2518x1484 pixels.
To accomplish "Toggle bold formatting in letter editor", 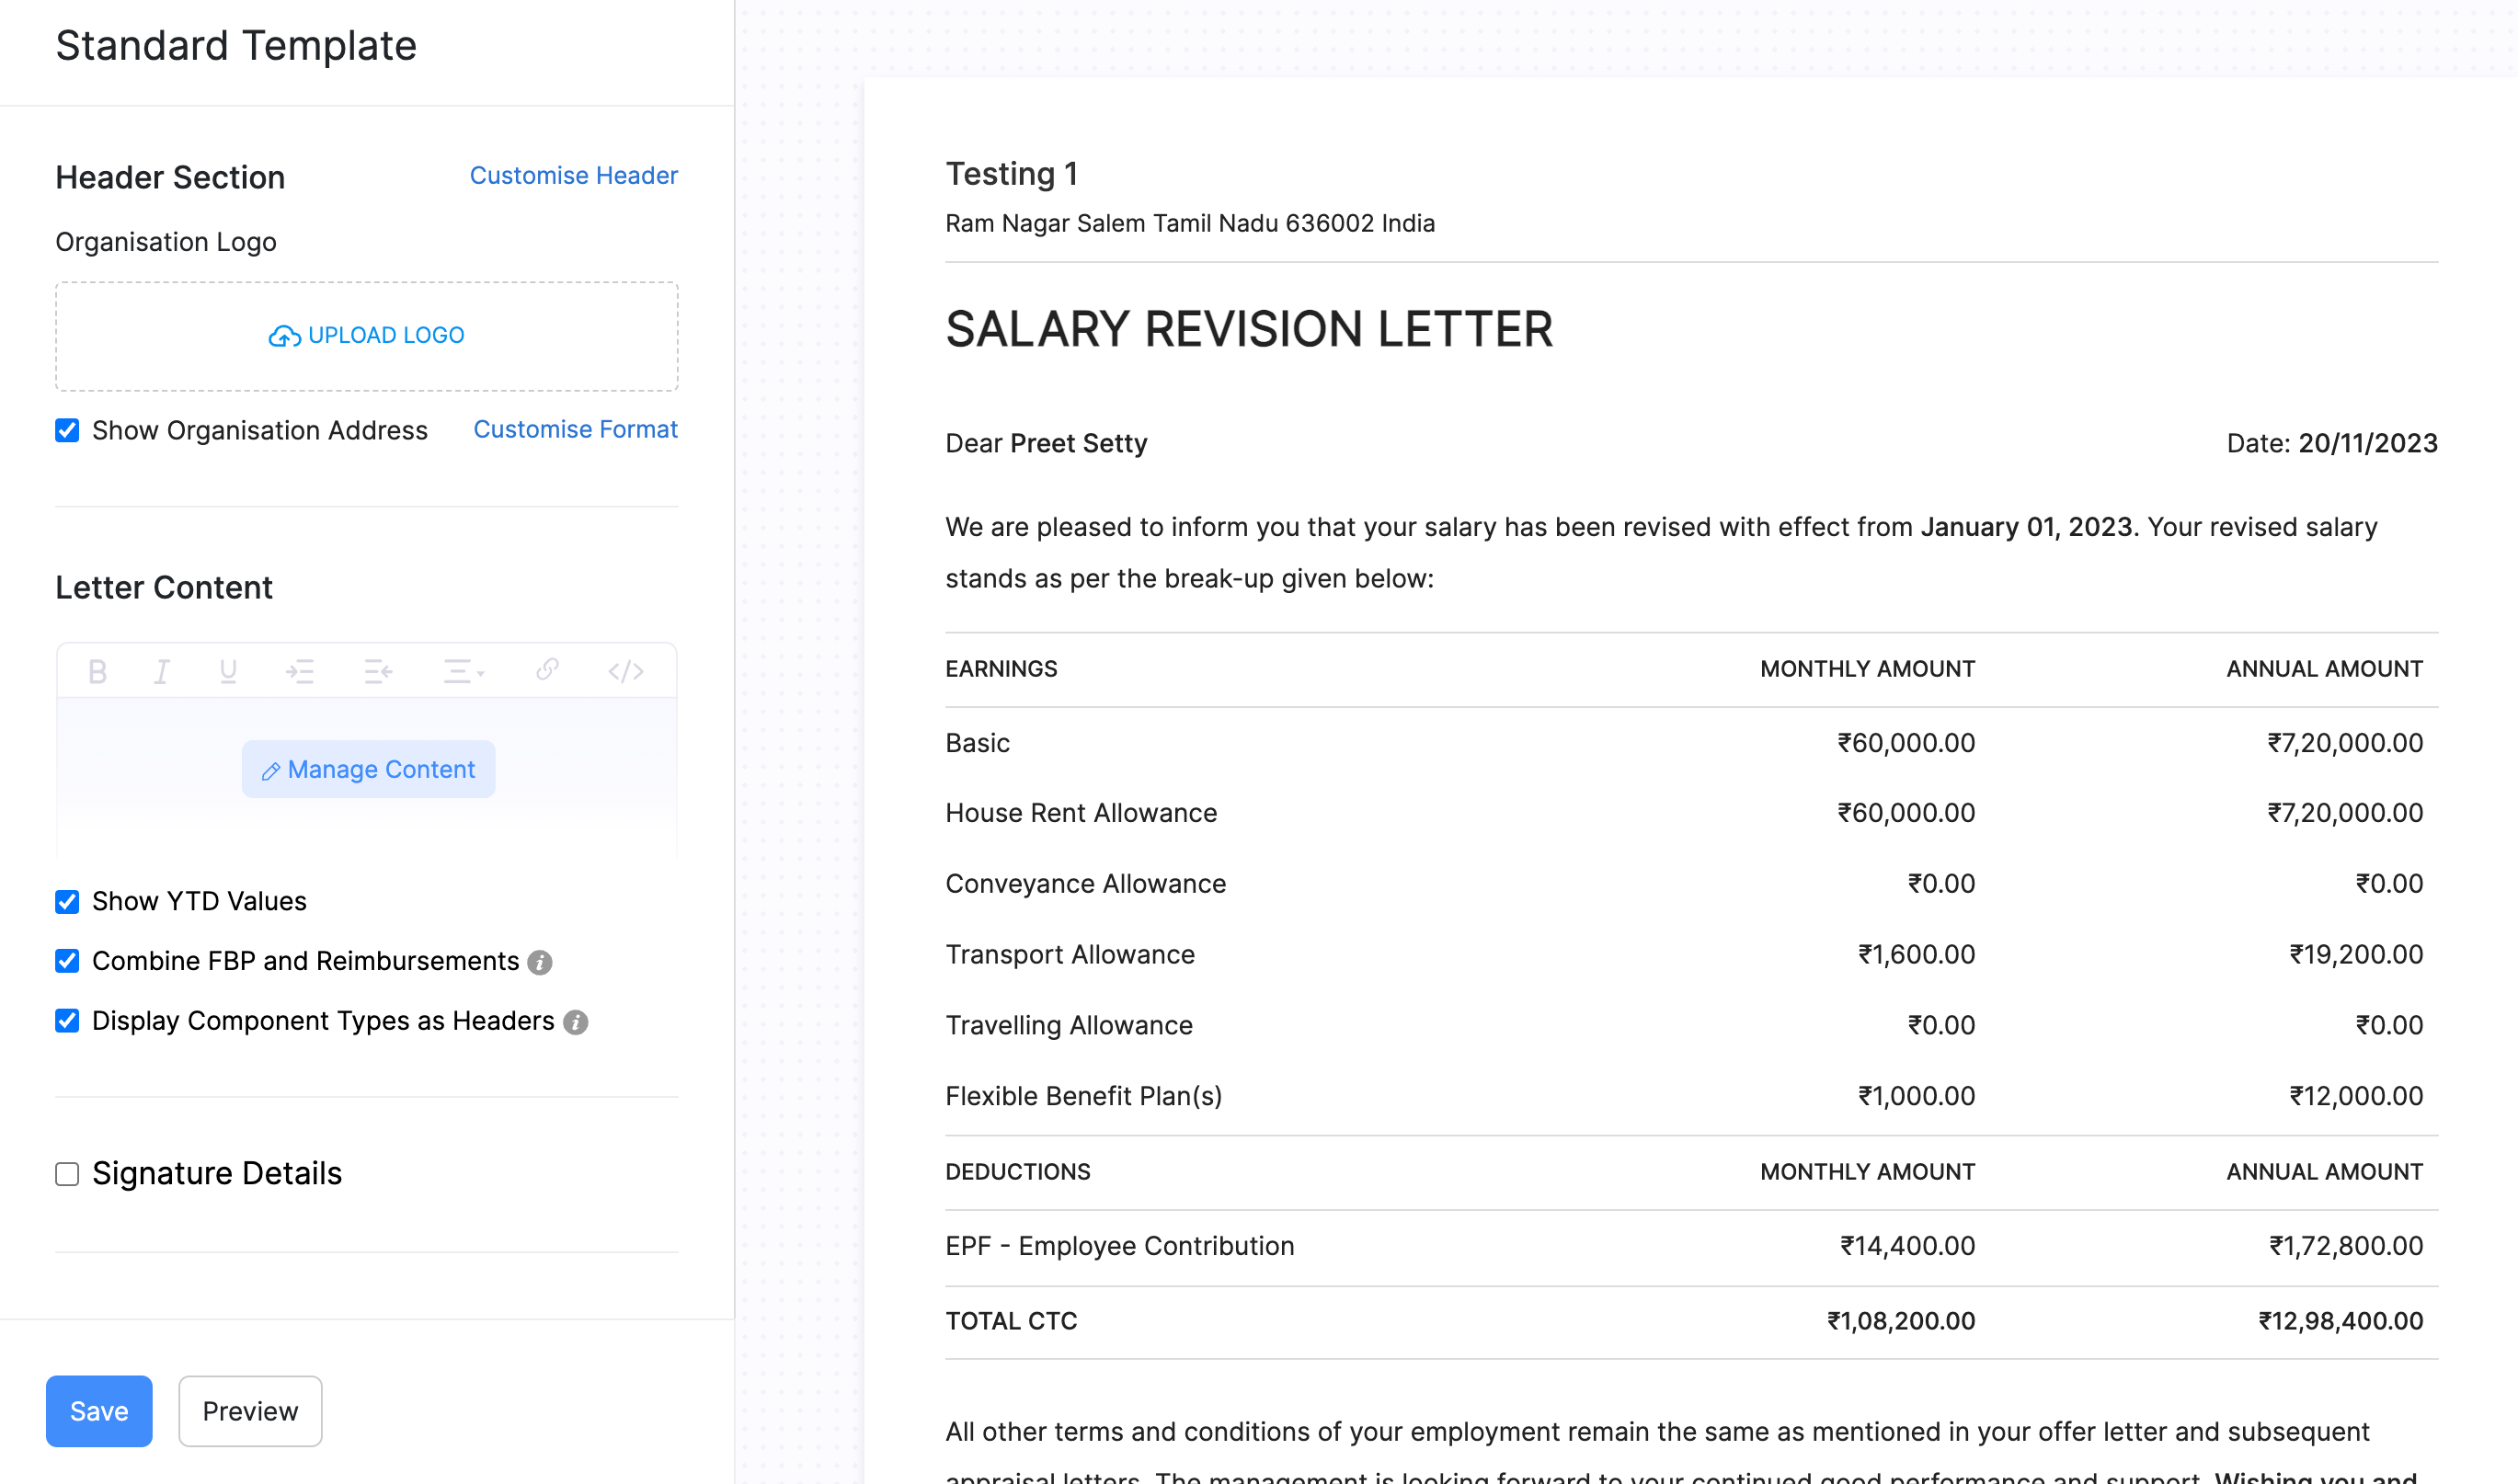I will click(x=97, y=671).
